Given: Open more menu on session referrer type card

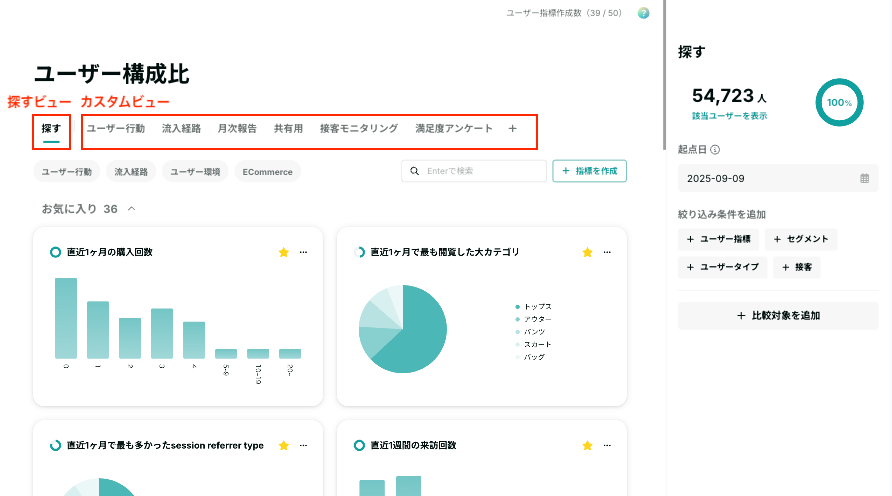Looking at the screenshot, I should point(303,445).
